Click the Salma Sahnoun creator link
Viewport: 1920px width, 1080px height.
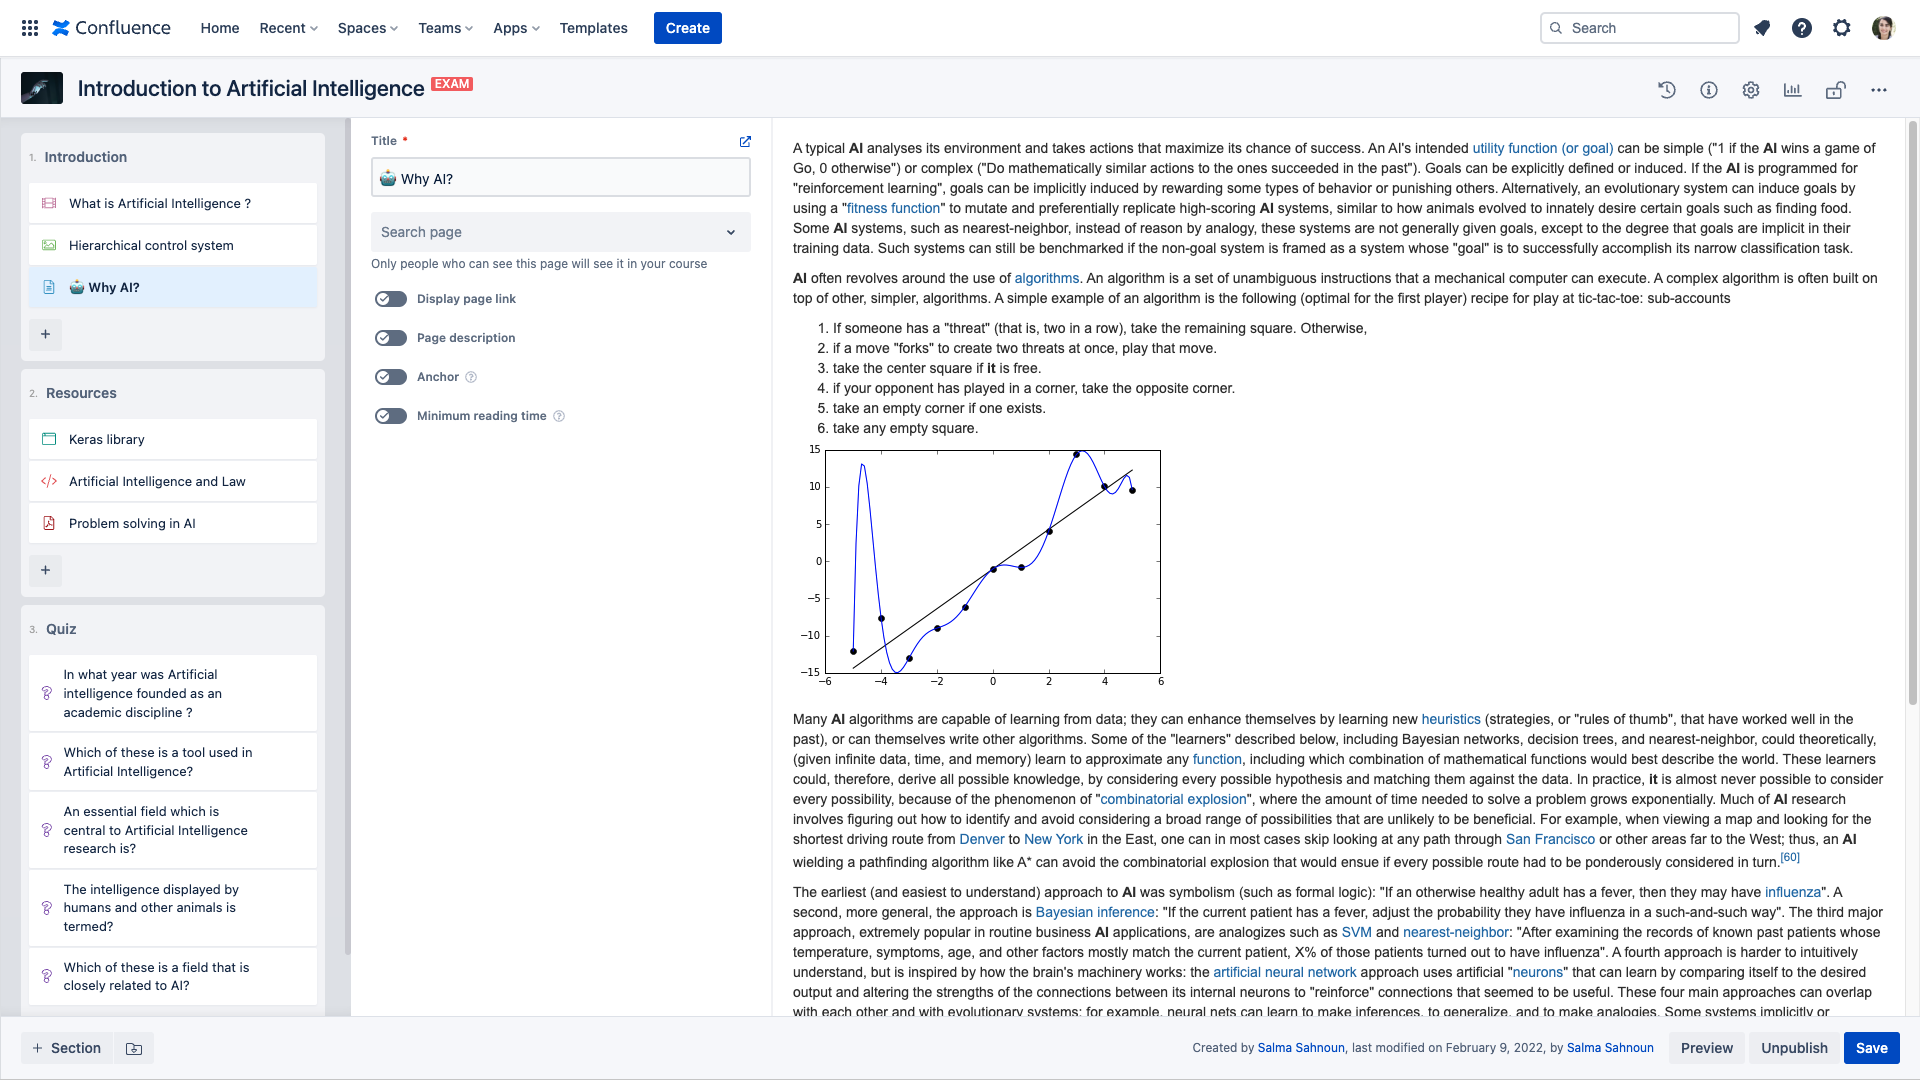pyautogui.click(x=1301, y=1048)
